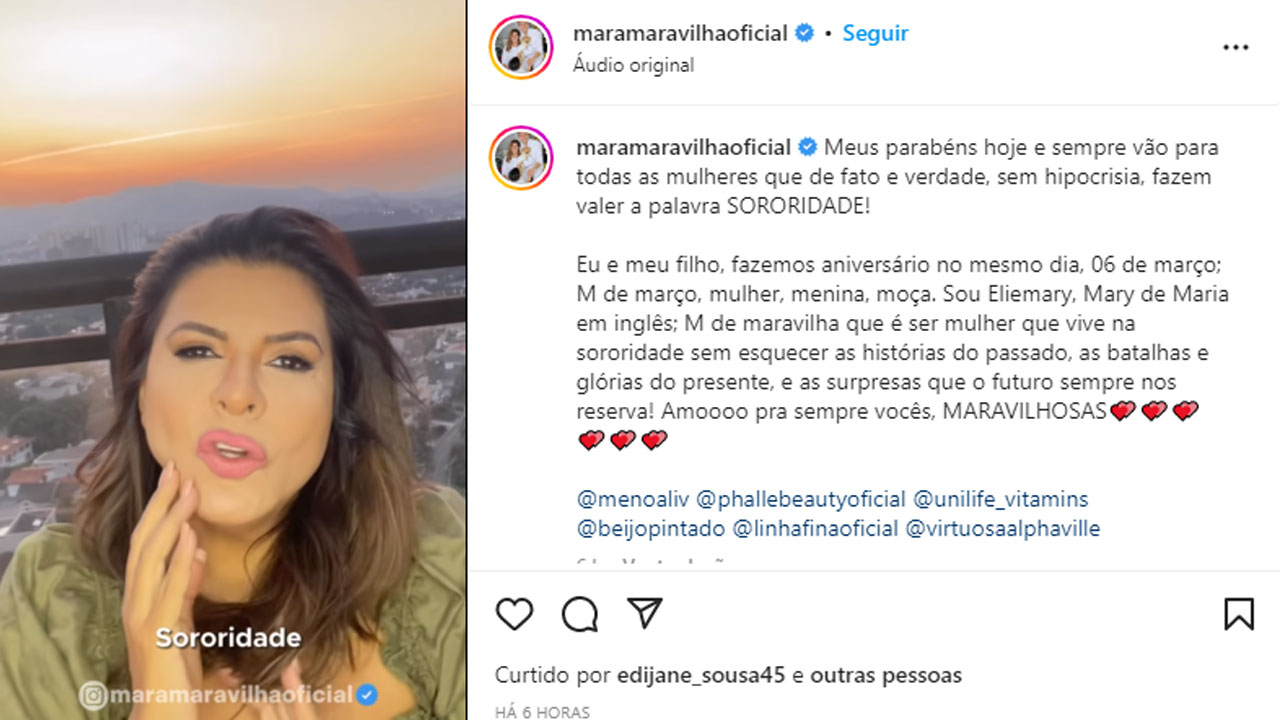View outras pessoas who liked the post
Viewport: 1280px width, 720px height.
point(886,676)
